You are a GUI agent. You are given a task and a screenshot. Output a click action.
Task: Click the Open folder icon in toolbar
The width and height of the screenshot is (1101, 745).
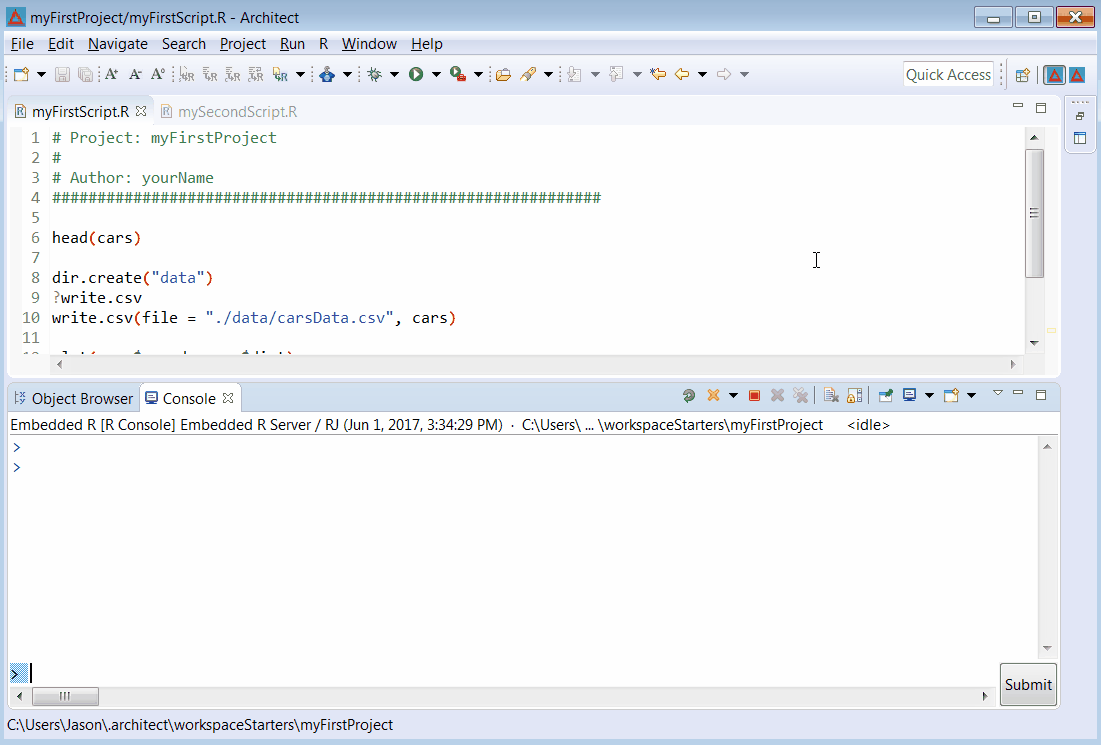click(503, 74)
